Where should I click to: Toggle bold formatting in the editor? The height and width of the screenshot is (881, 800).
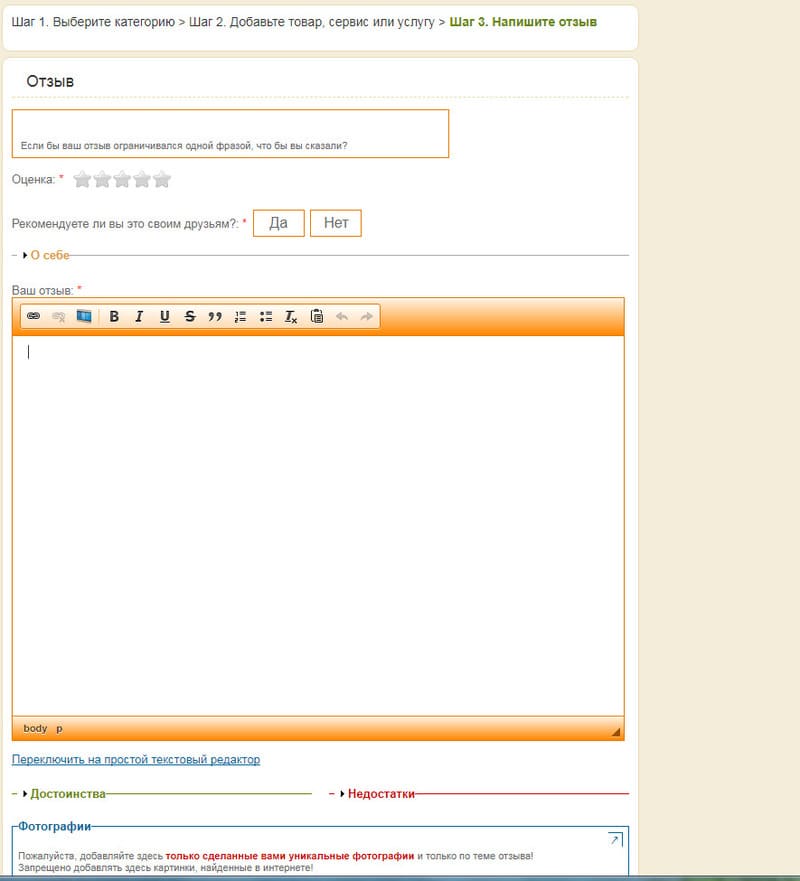click(x=114, y=317)
